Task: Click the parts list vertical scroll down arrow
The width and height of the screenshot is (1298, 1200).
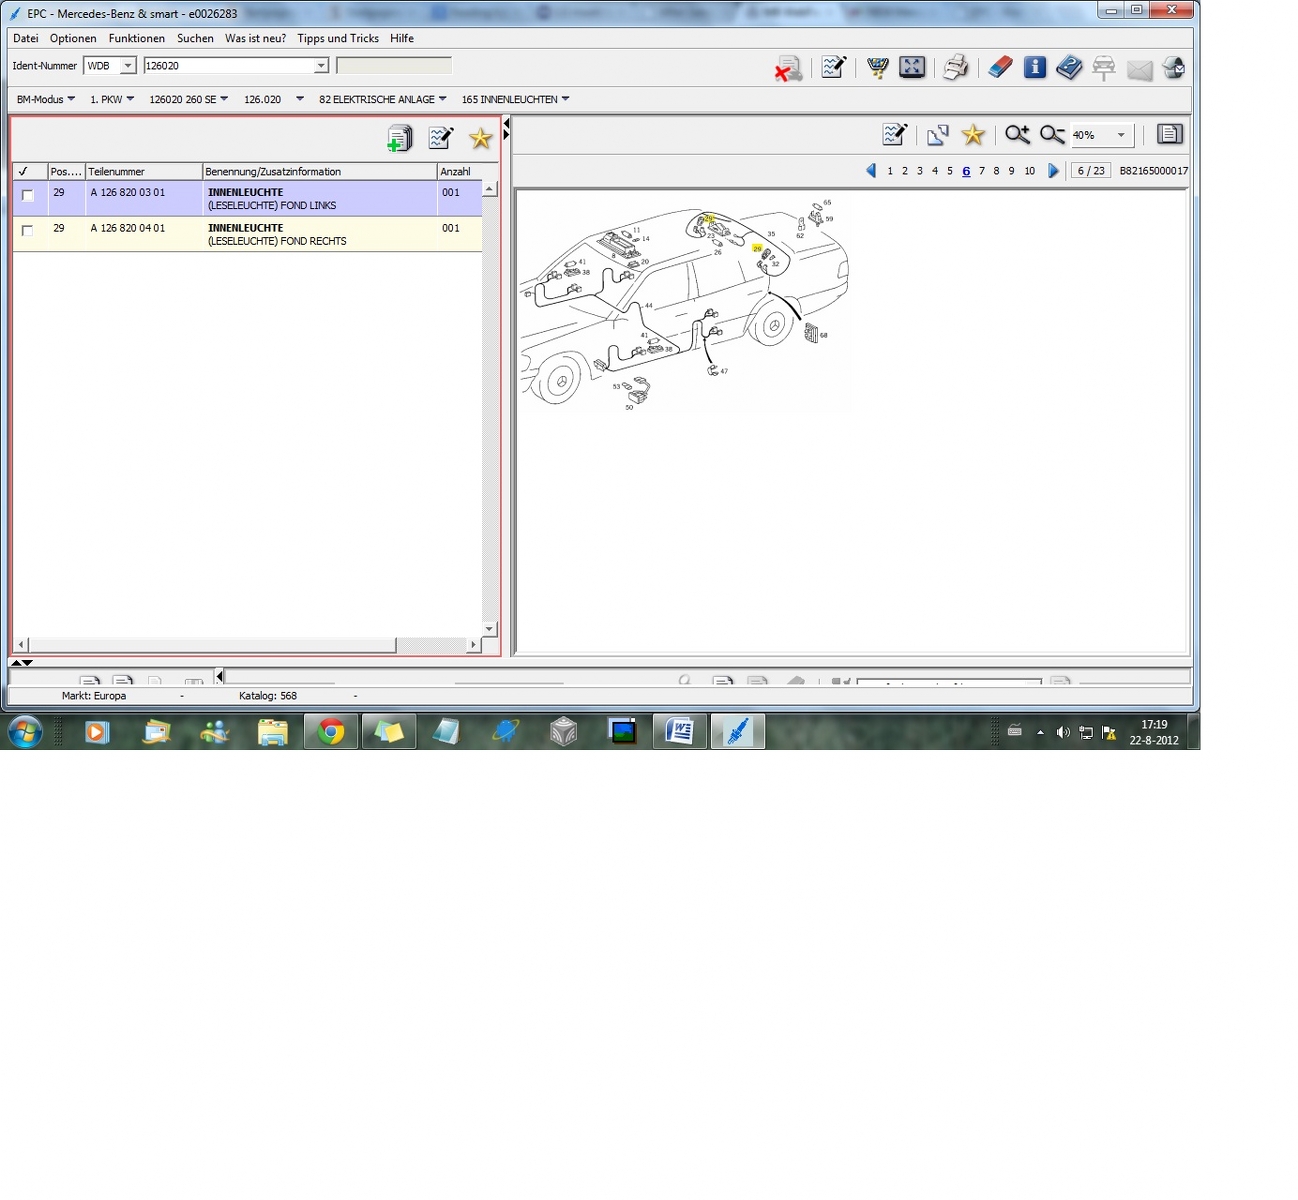Action: [489, 628]
